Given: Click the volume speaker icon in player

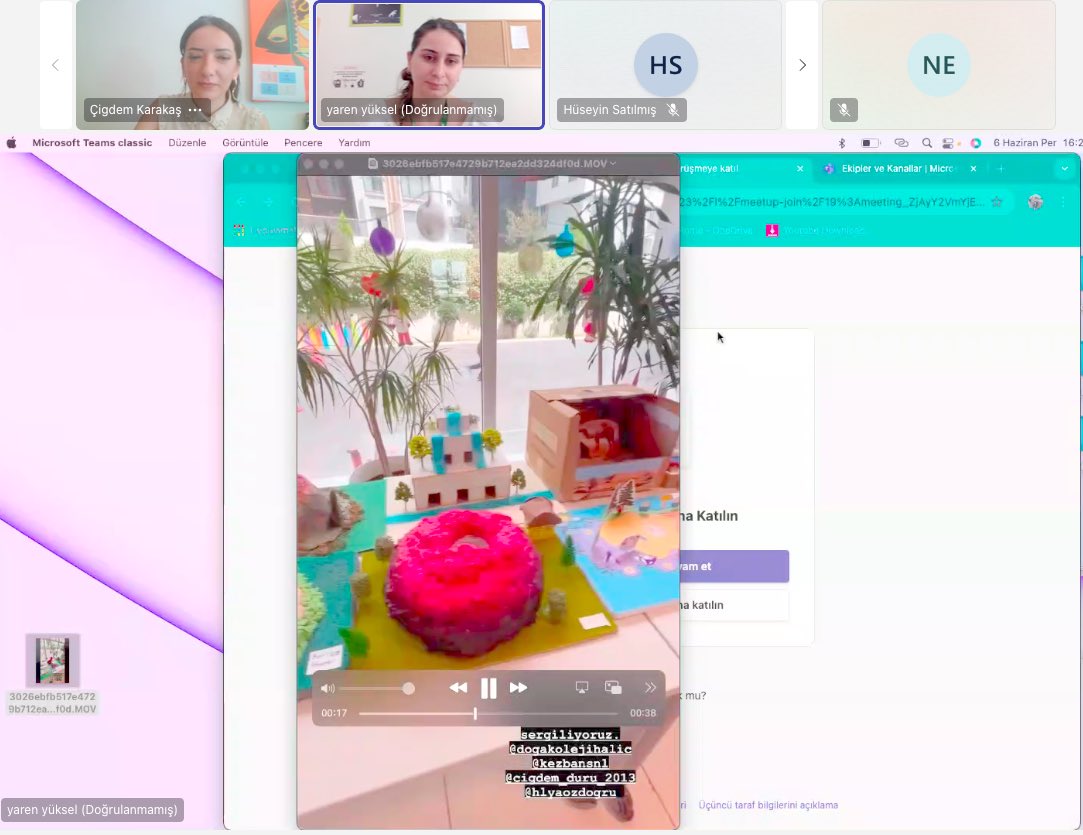Looking at the screenshot, I should click(327, 689).
